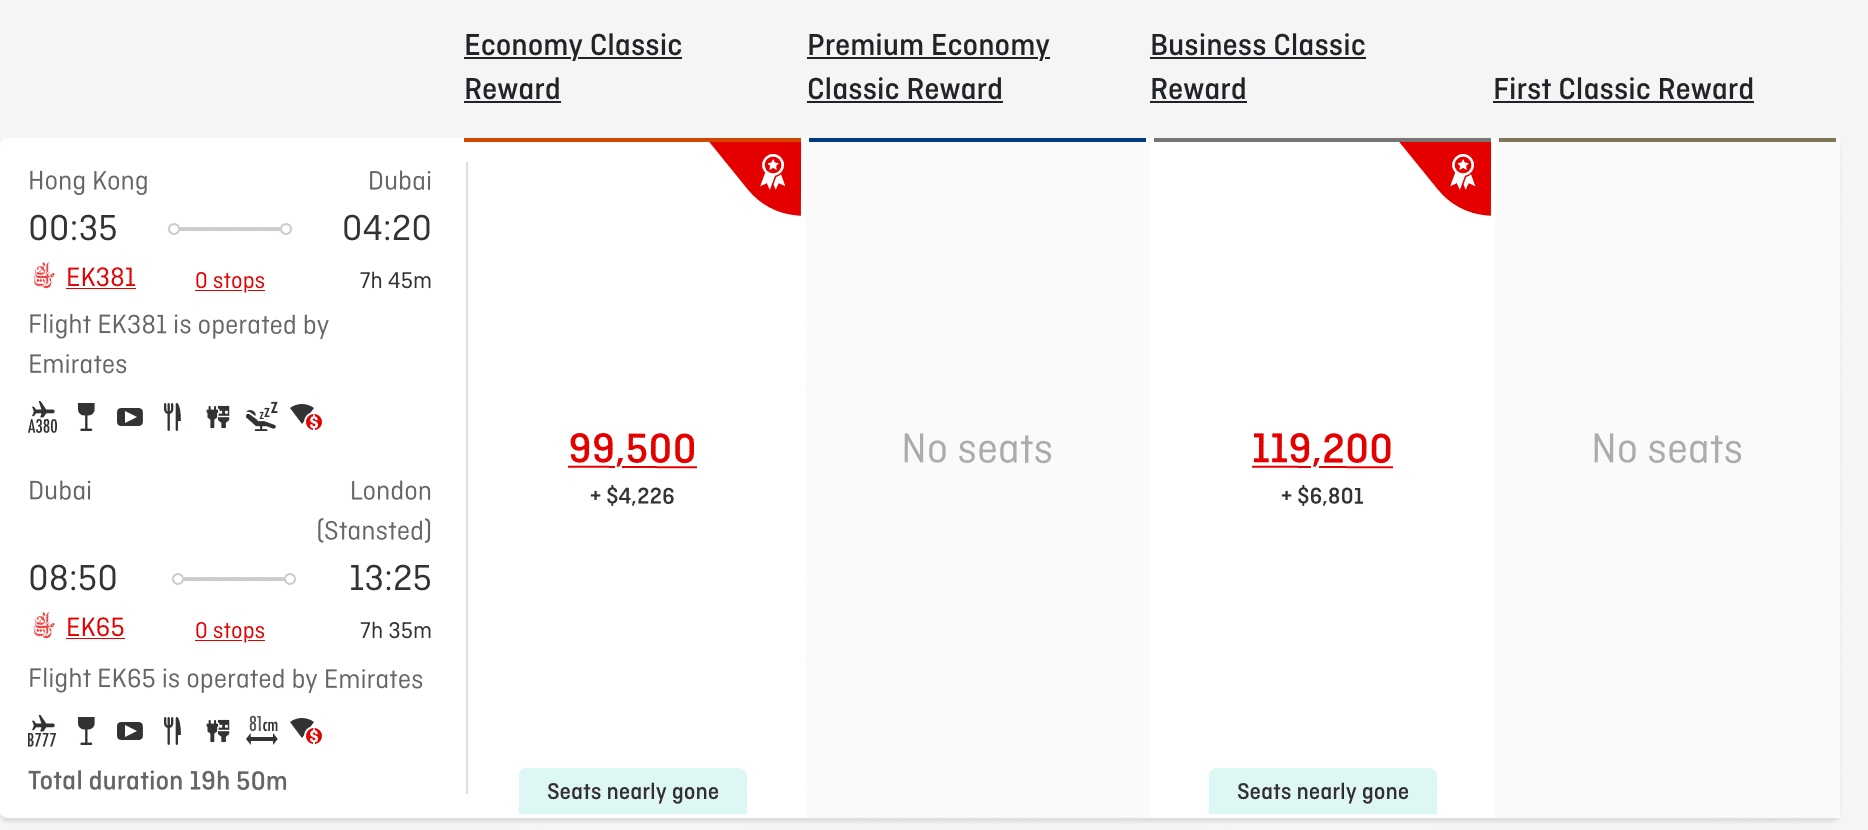Image resolution: width=1868 pixels, height=830 pixels.
Task: Click the meal icon for EK65
Action: 173,731
